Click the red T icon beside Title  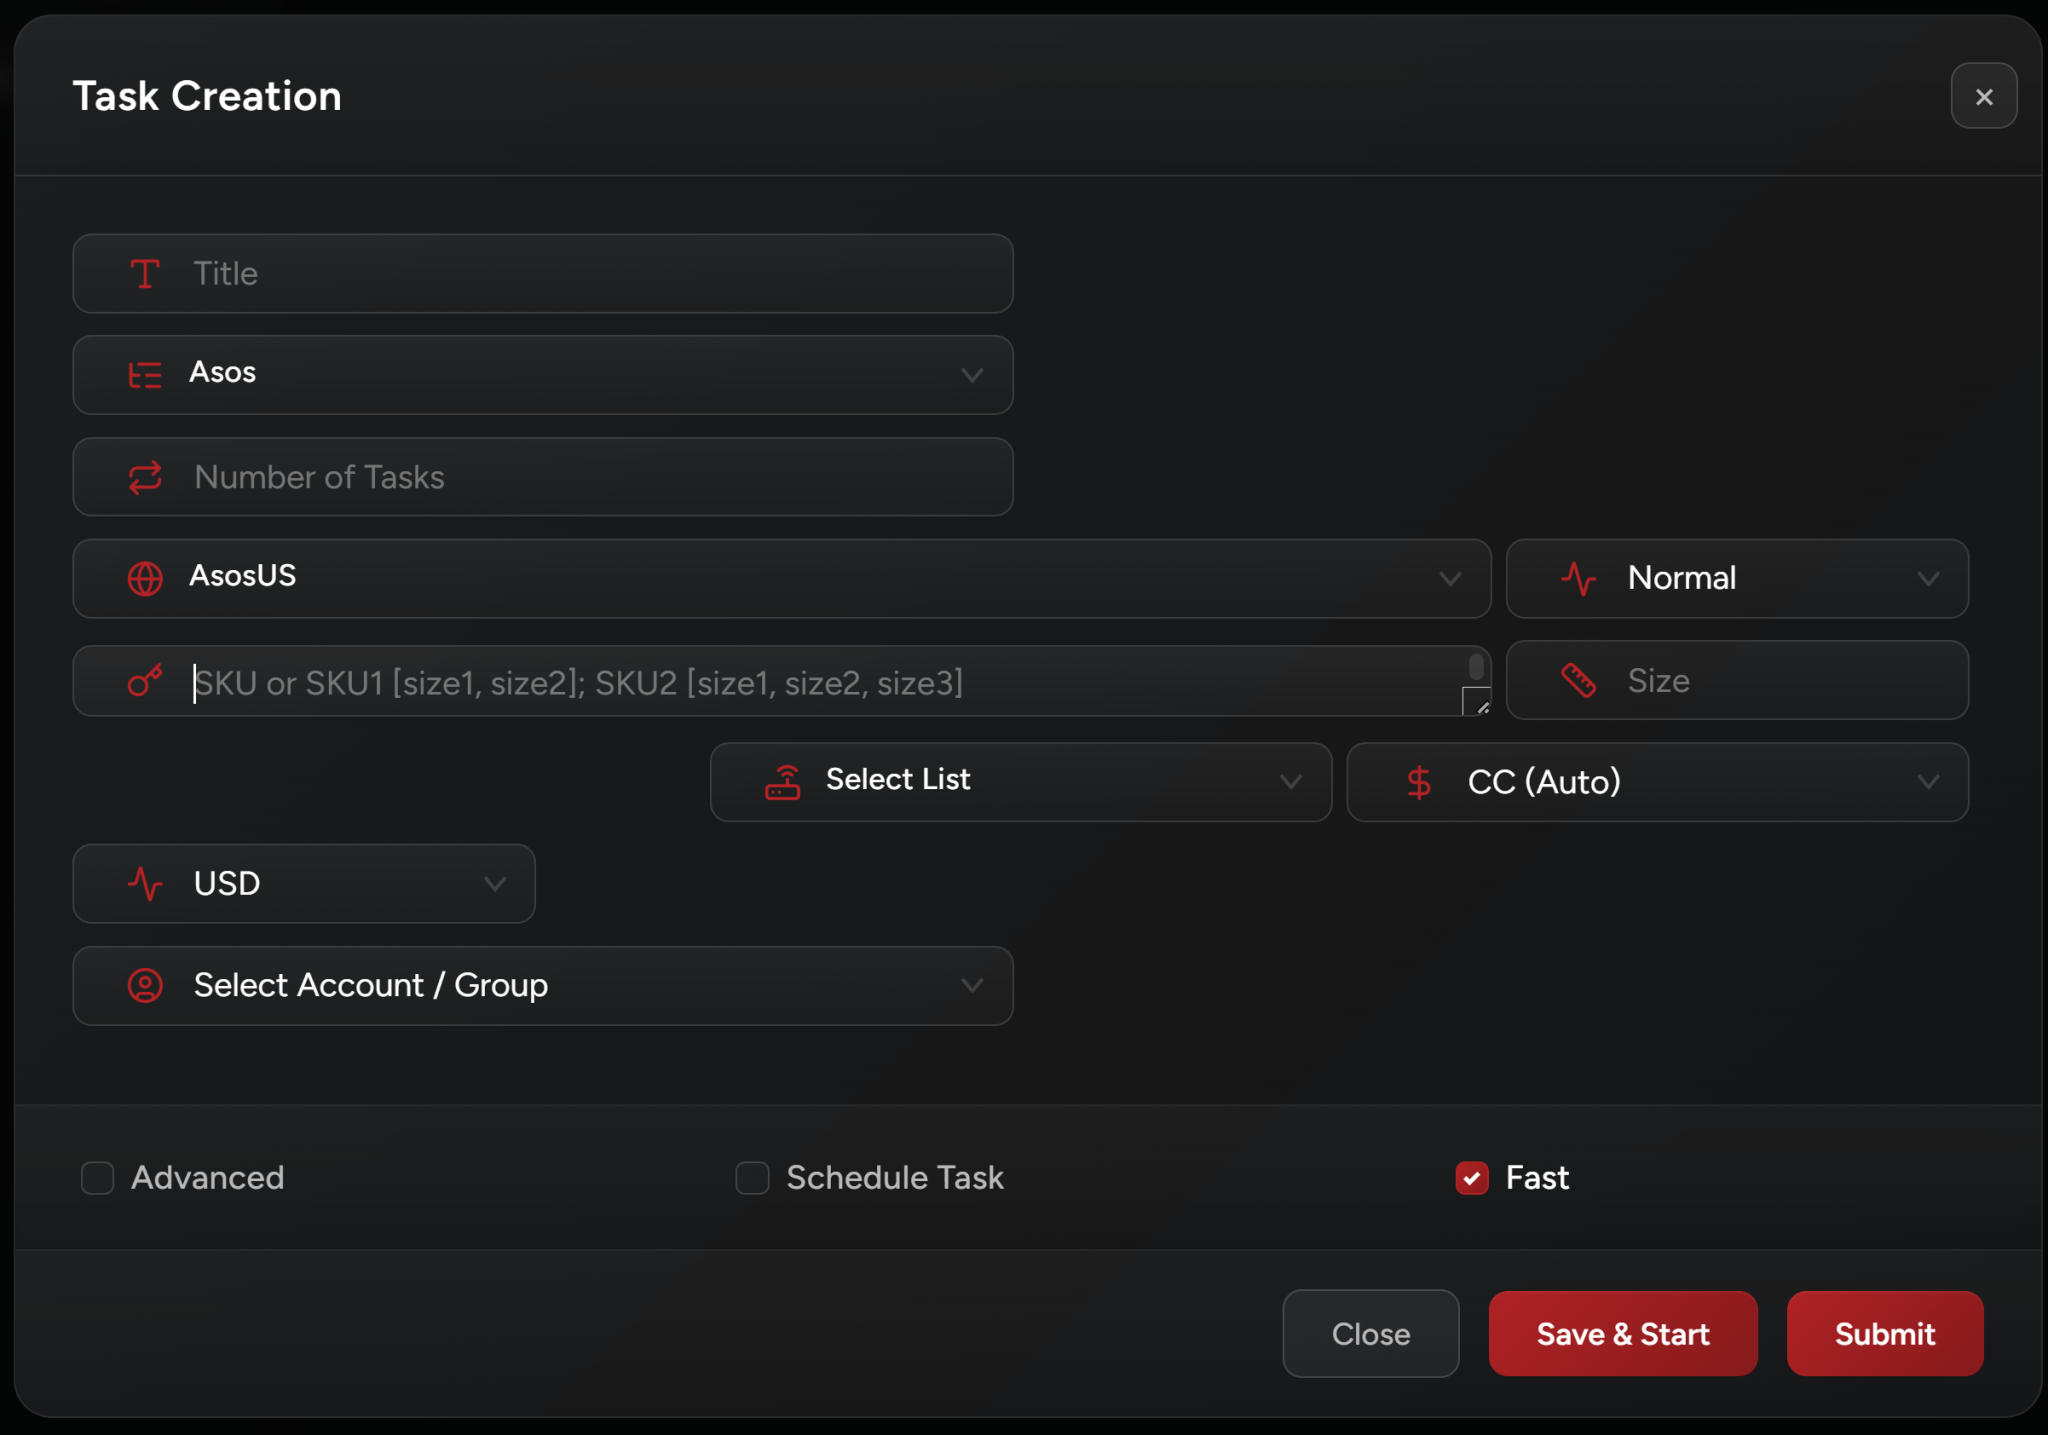[x=145, y=274]
